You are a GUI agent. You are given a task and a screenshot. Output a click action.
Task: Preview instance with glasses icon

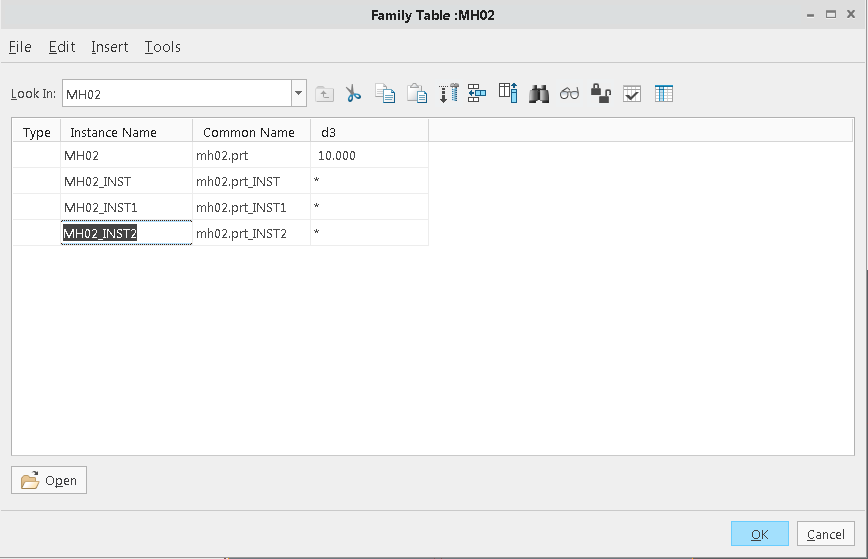[x=569, y=94]
